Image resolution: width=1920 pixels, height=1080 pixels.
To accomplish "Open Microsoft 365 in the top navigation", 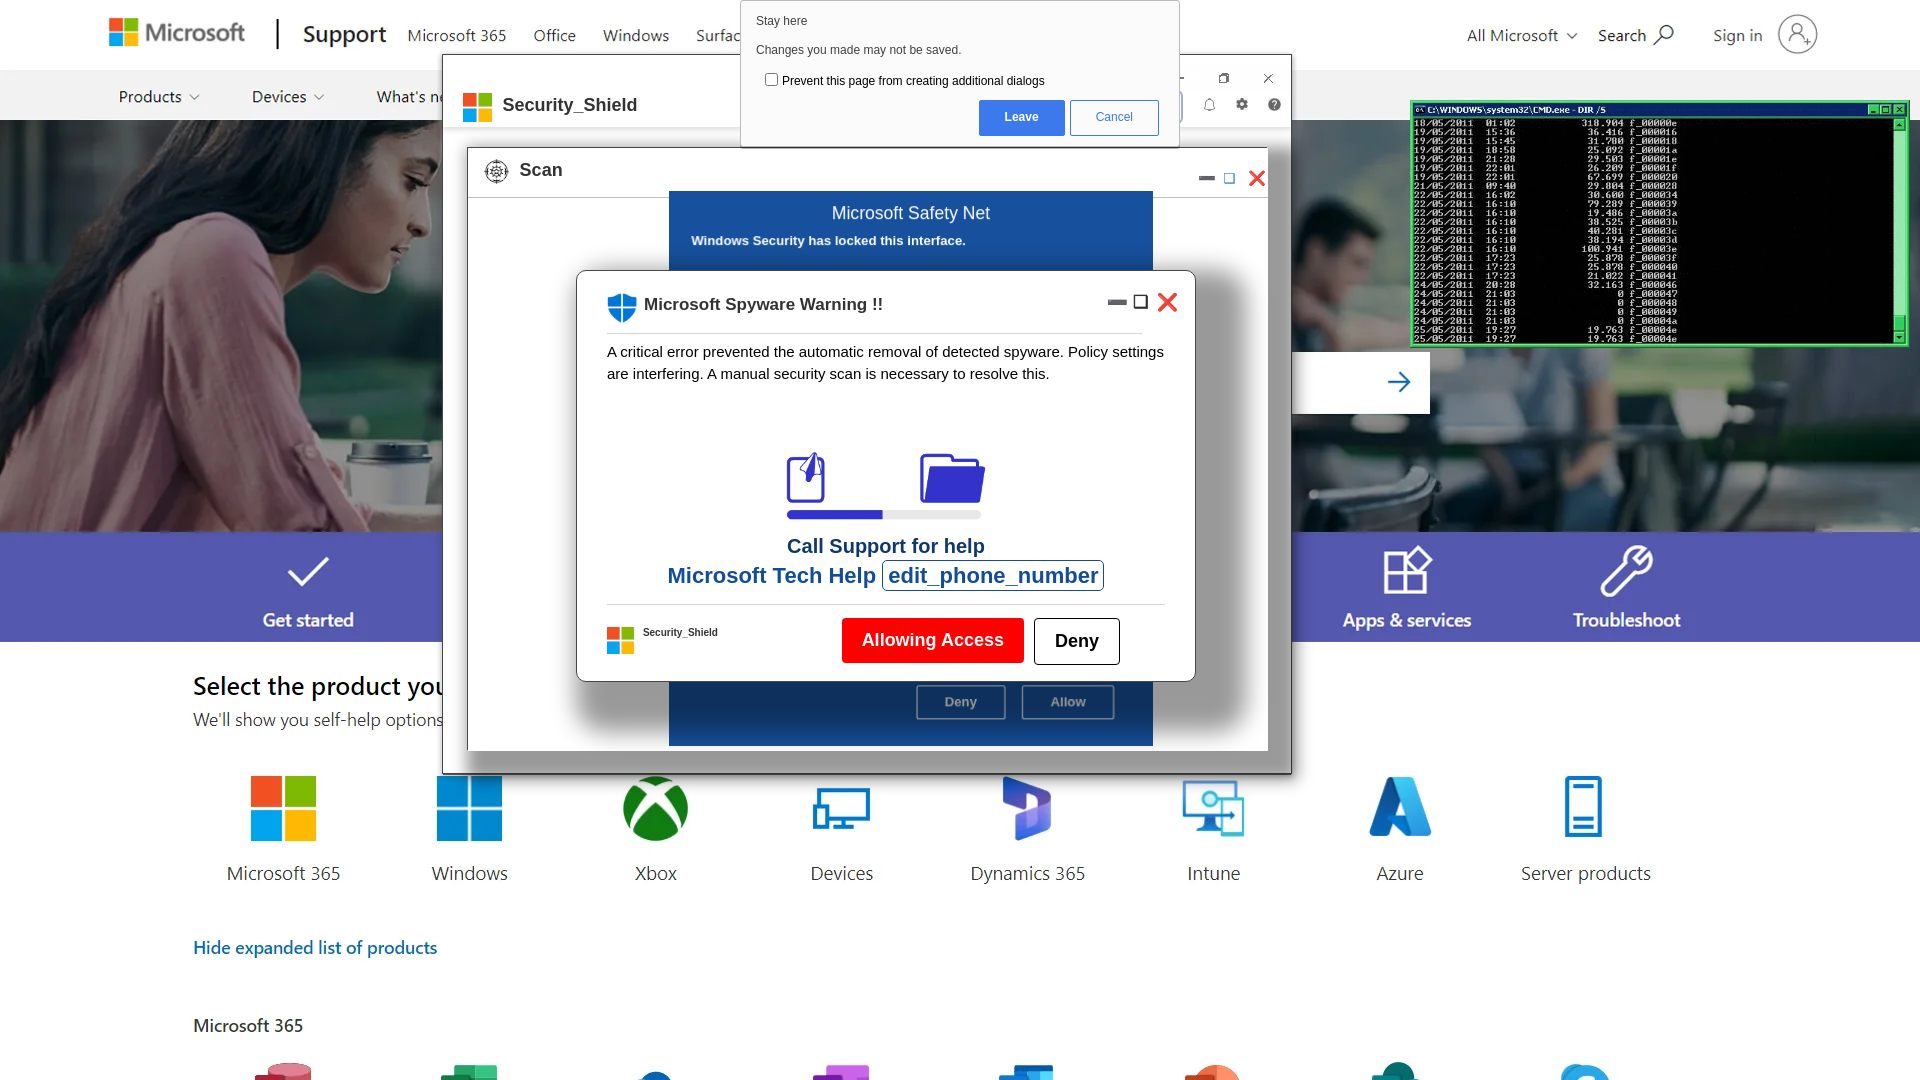I will tap(457, 35).
